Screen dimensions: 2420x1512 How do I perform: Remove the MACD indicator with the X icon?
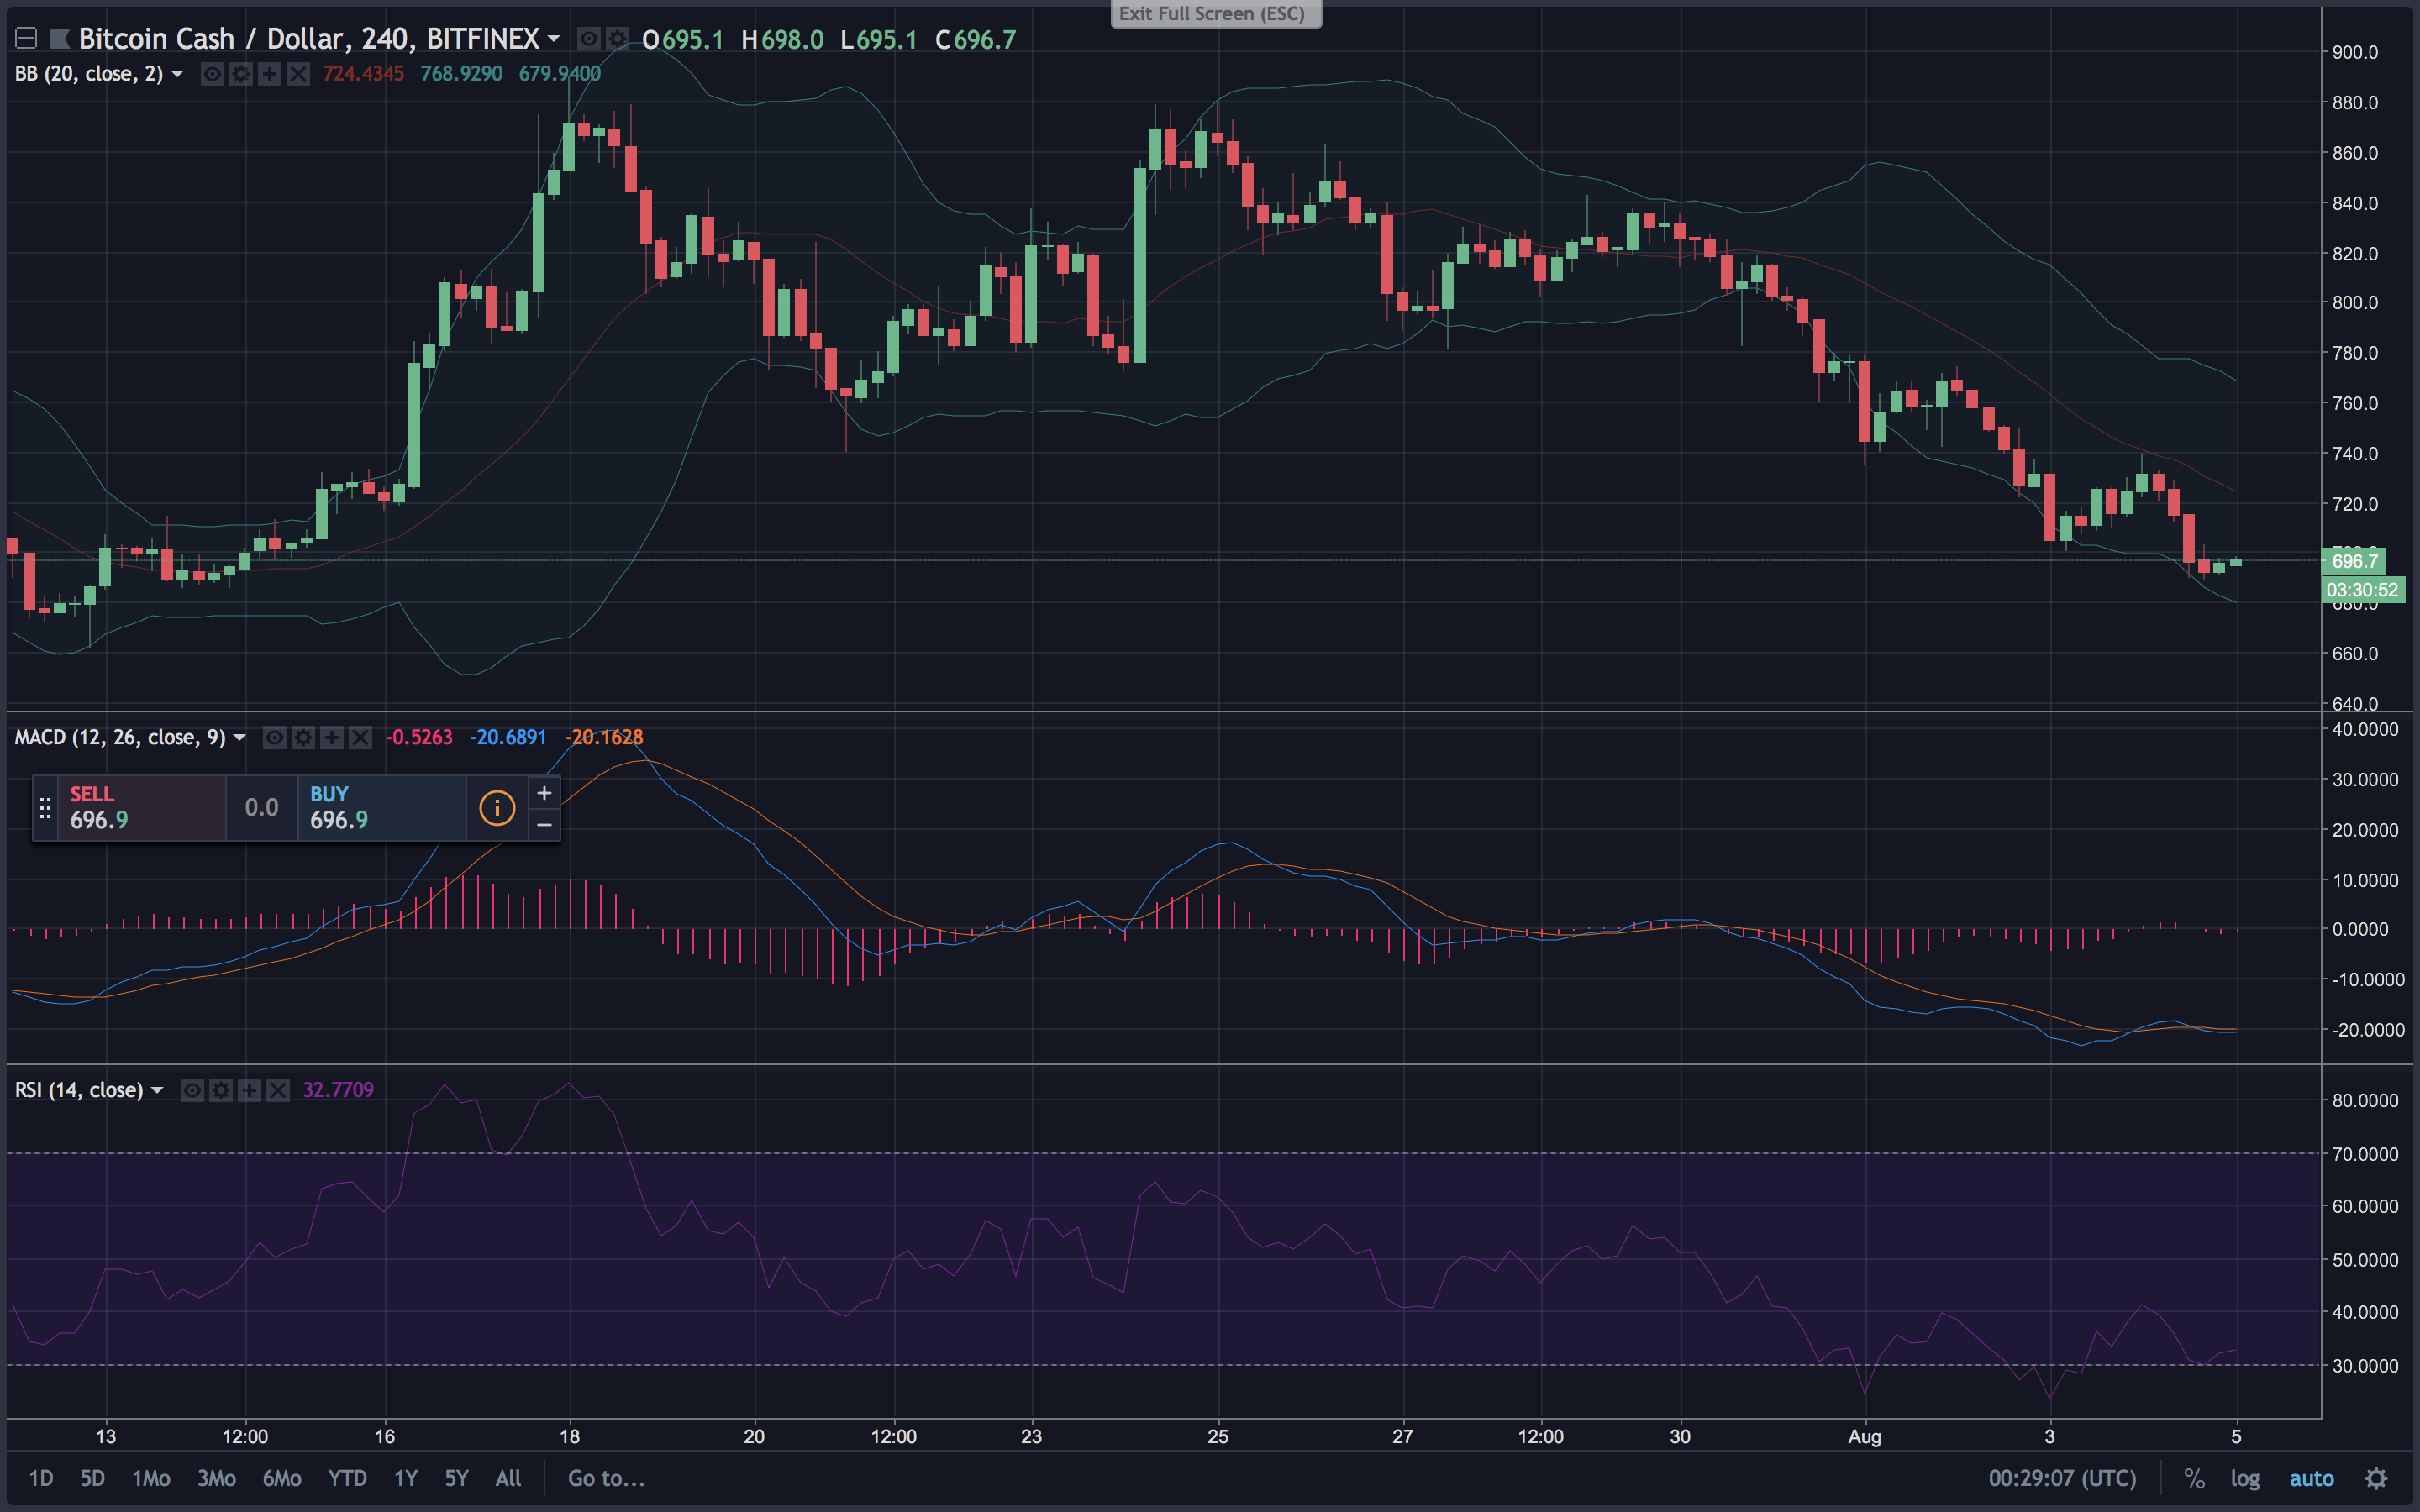pos(360,738)
